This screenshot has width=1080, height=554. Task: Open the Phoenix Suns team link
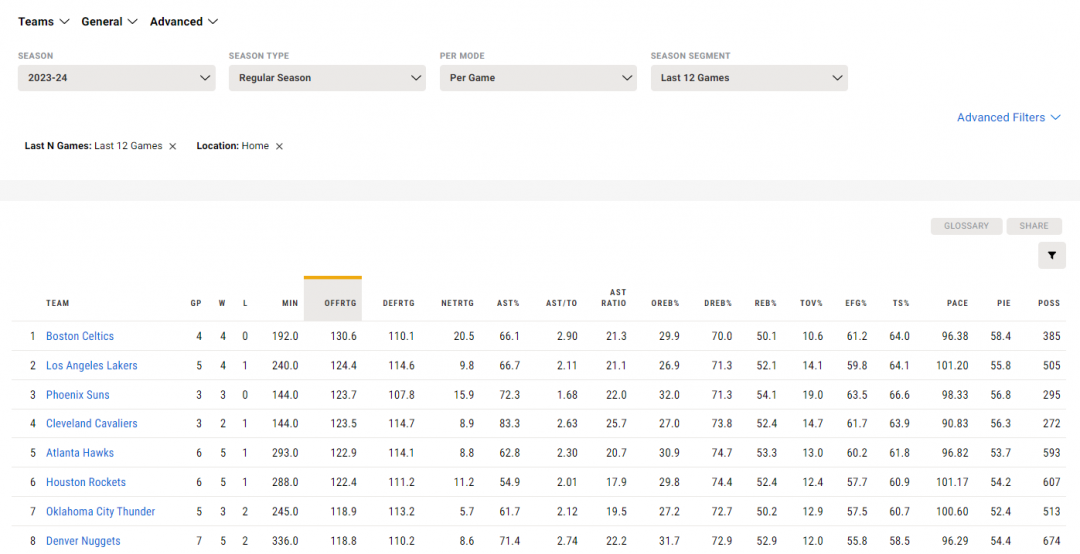click(x=78, y=395)
